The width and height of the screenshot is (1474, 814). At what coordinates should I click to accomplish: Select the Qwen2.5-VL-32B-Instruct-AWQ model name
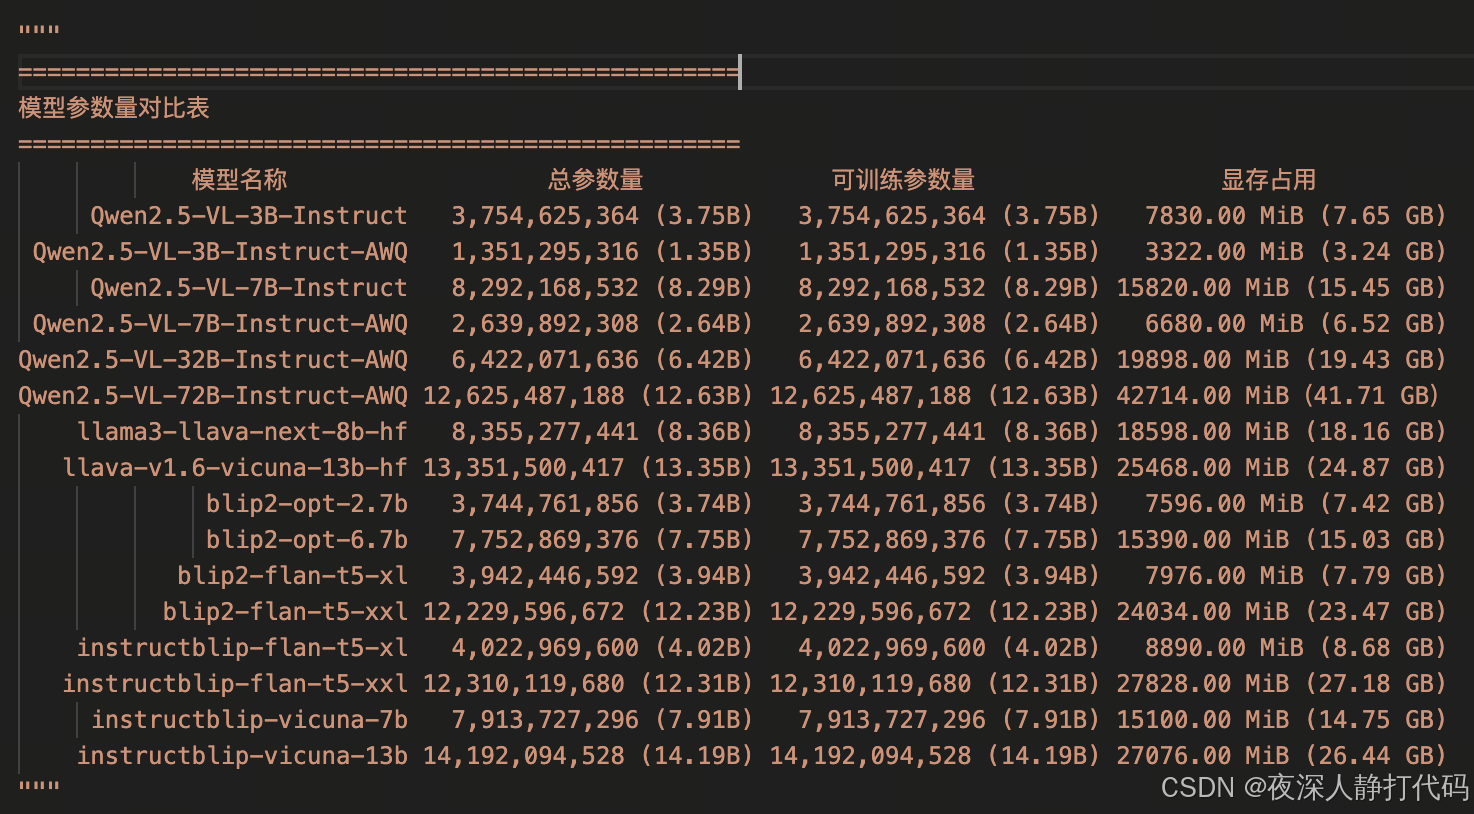[x=213, y=360]
